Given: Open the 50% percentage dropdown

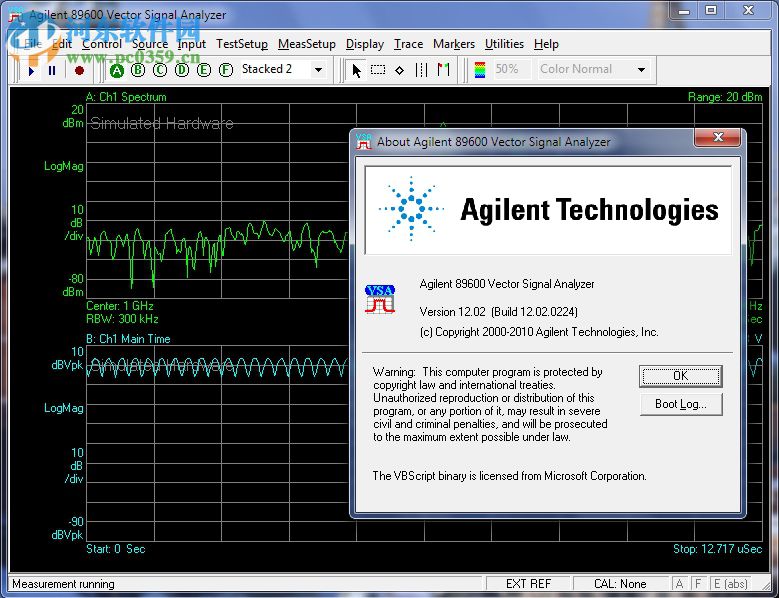Looking at the screenshot, I should click(x=507, y=70).
